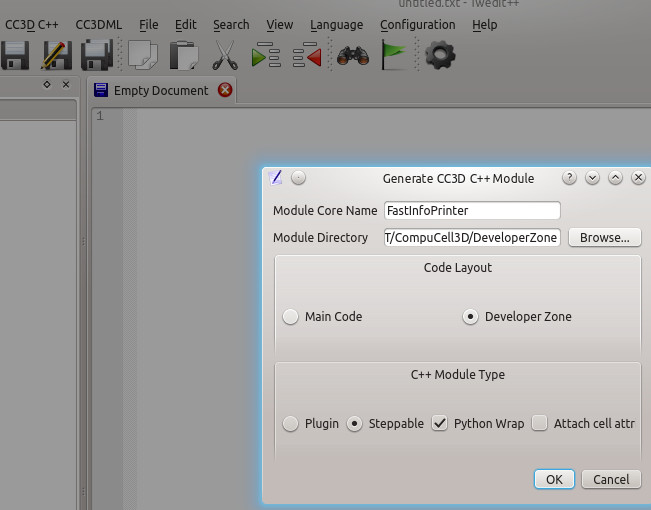The width and height of the screenshot is (651, 510).
Task: Click the red decrease indent icon
Action: 307,56
